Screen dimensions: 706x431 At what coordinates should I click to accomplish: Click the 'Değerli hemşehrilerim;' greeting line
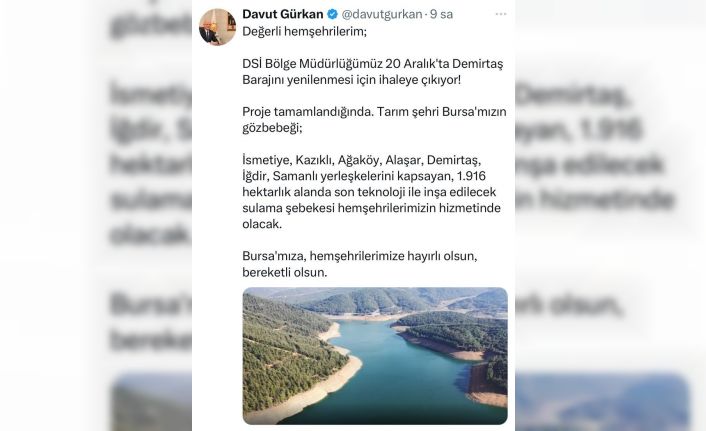305,32
